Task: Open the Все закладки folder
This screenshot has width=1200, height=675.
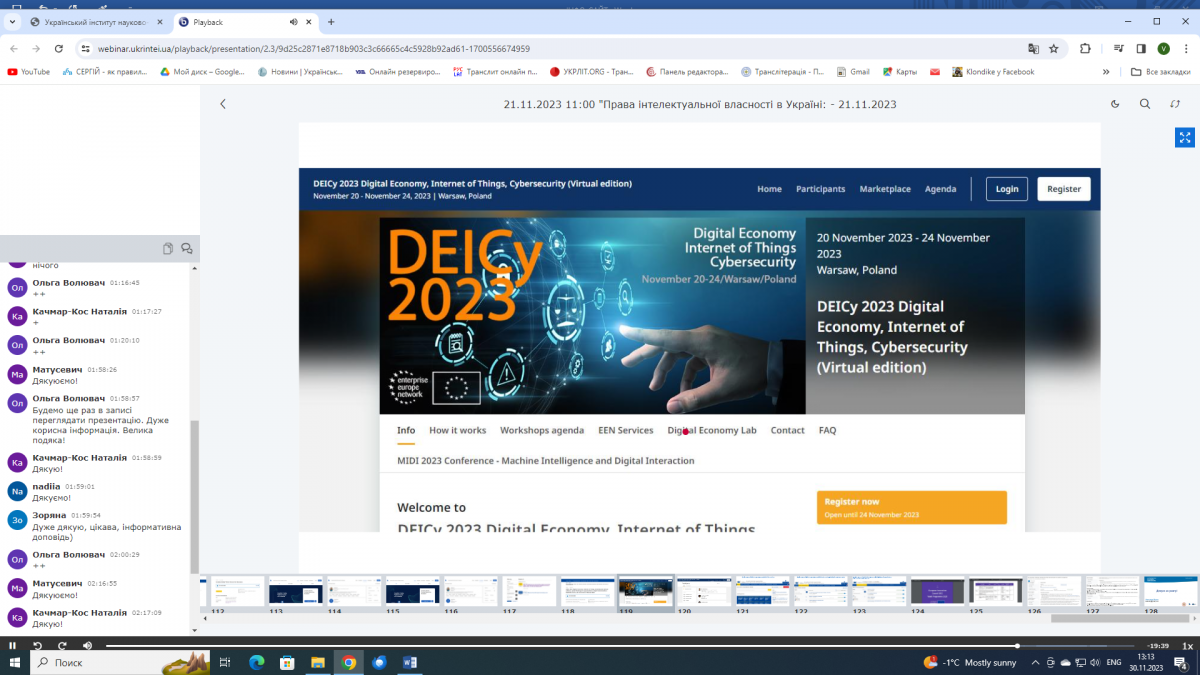Action: click(x=1161, y=72)
